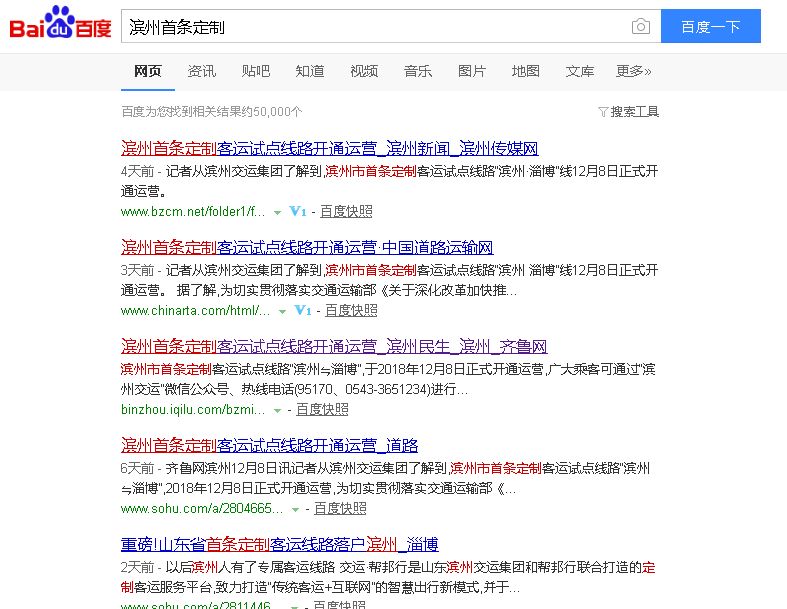The image size is (787, 609).
Task: Open 百度快照 for binzhou.iqilu.com result
Action: coord(322,410)
